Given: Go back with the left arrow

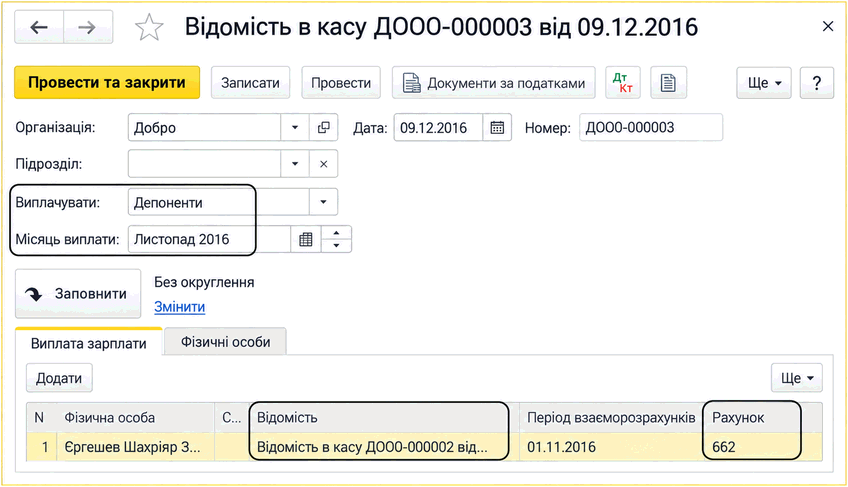Looking at the screenshot, I should (39, 27).
